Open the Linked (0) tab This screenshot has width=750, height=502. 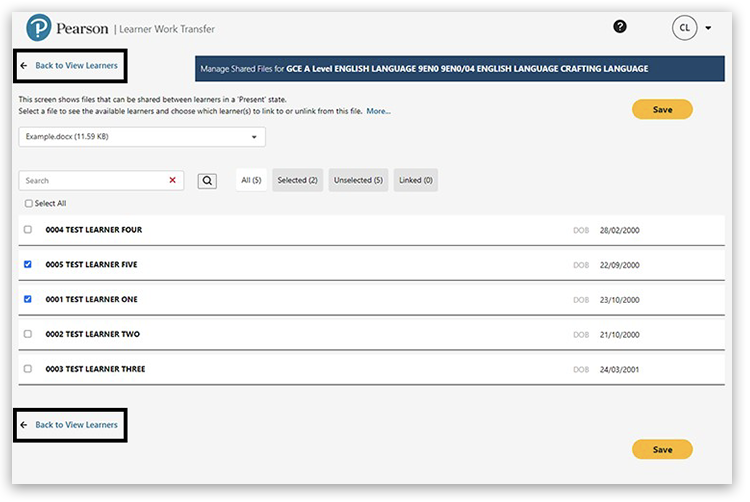point(415,180)
